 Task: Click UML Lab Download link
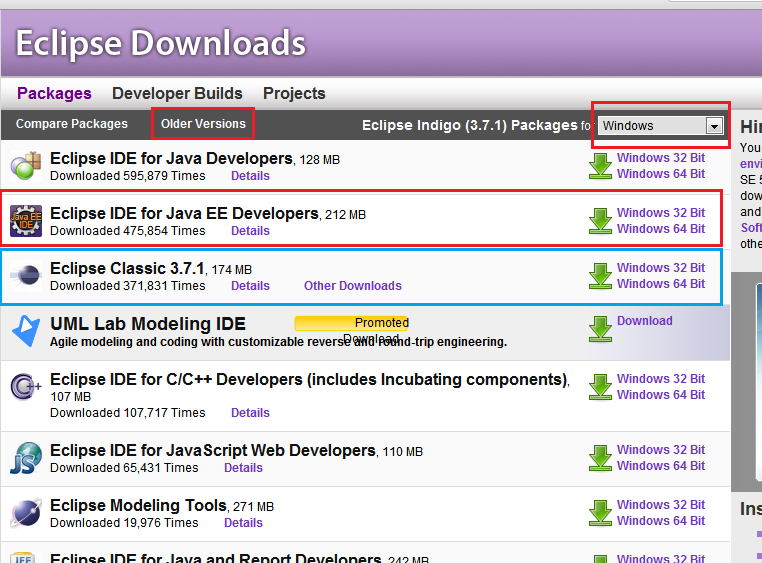[x=645, y=321]
